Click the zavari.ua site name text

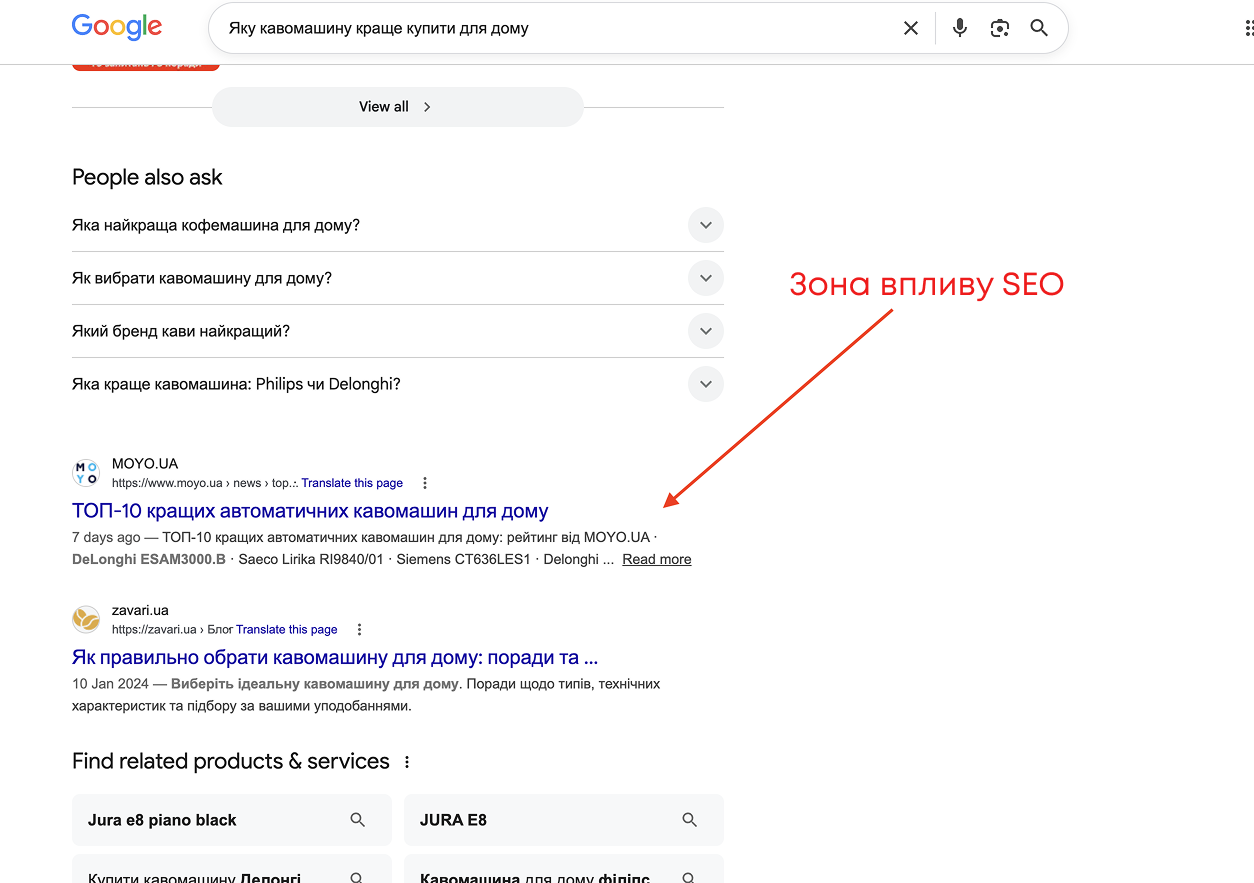[140, 610]
